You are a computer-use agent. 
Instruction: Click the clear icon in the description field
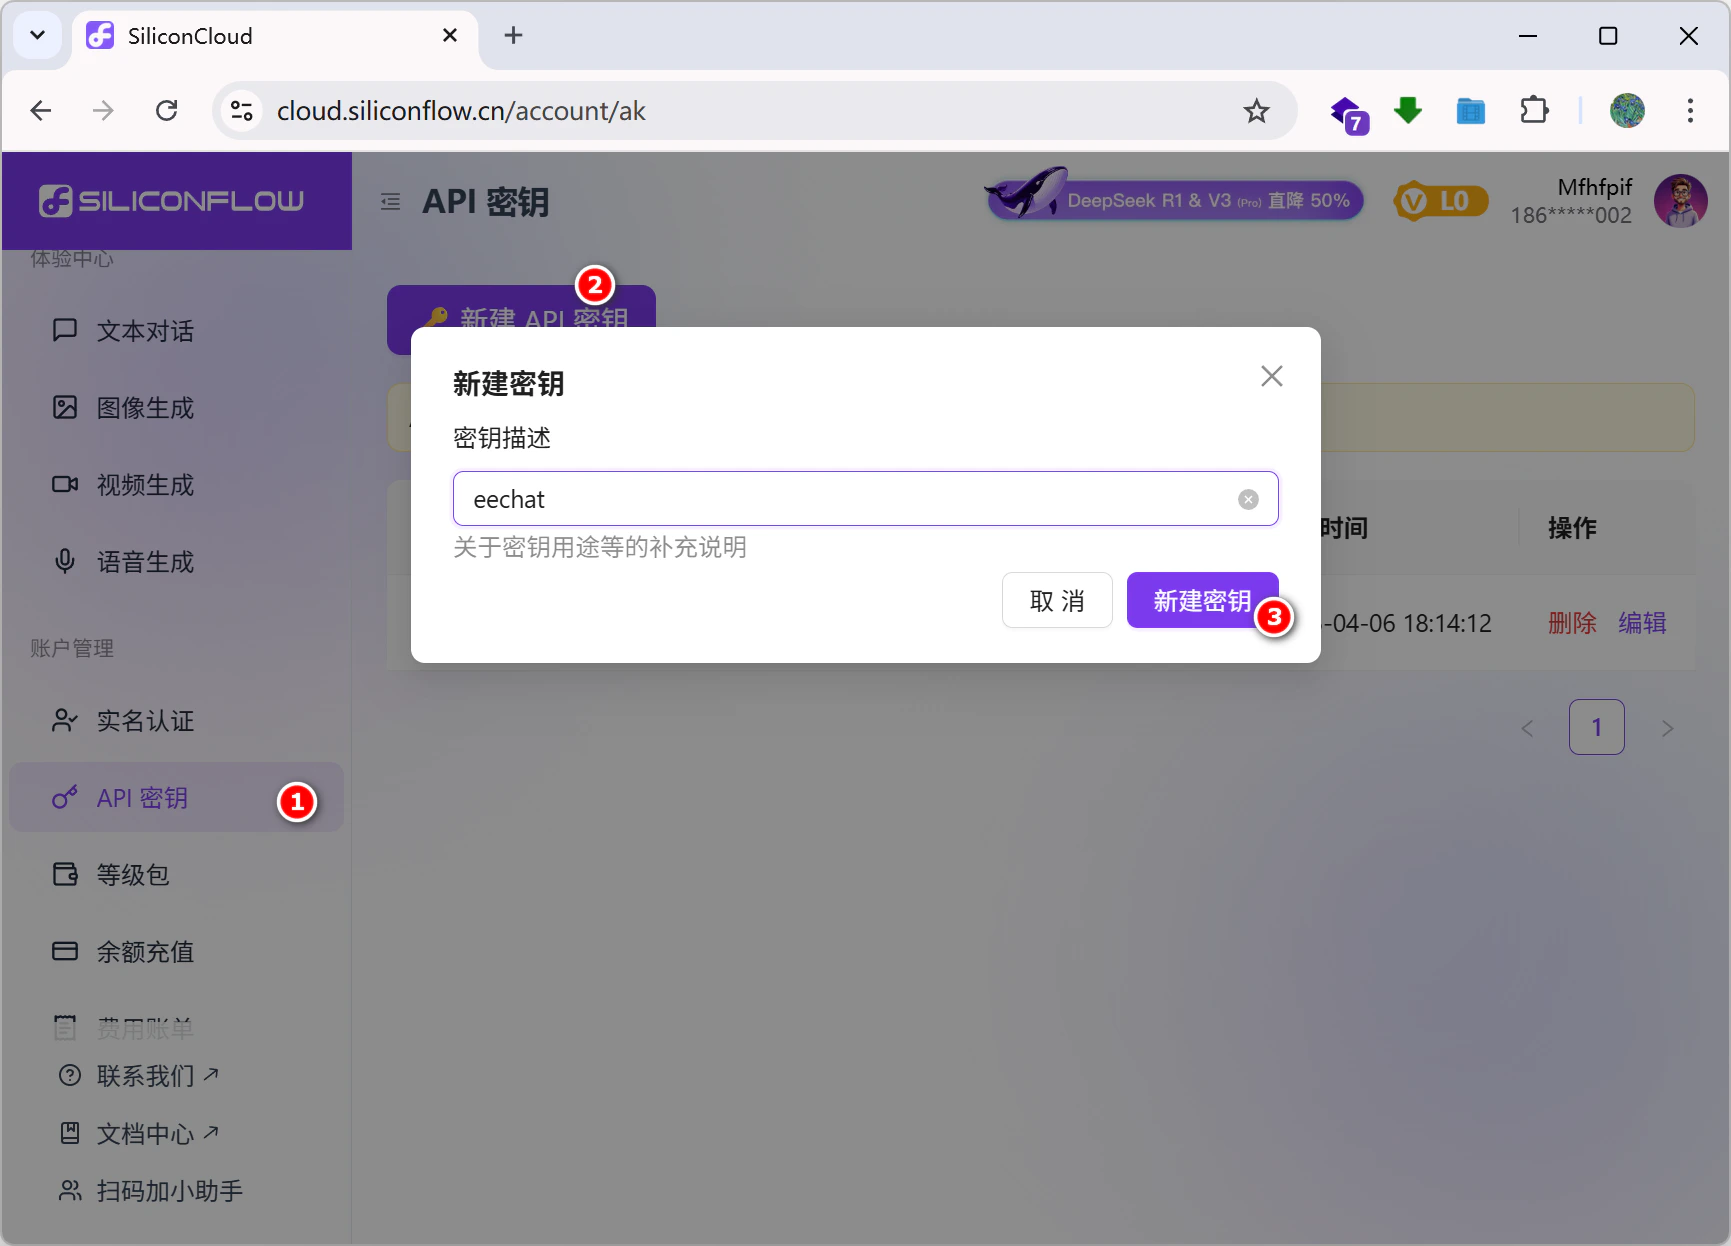[x=1248, y=499]
